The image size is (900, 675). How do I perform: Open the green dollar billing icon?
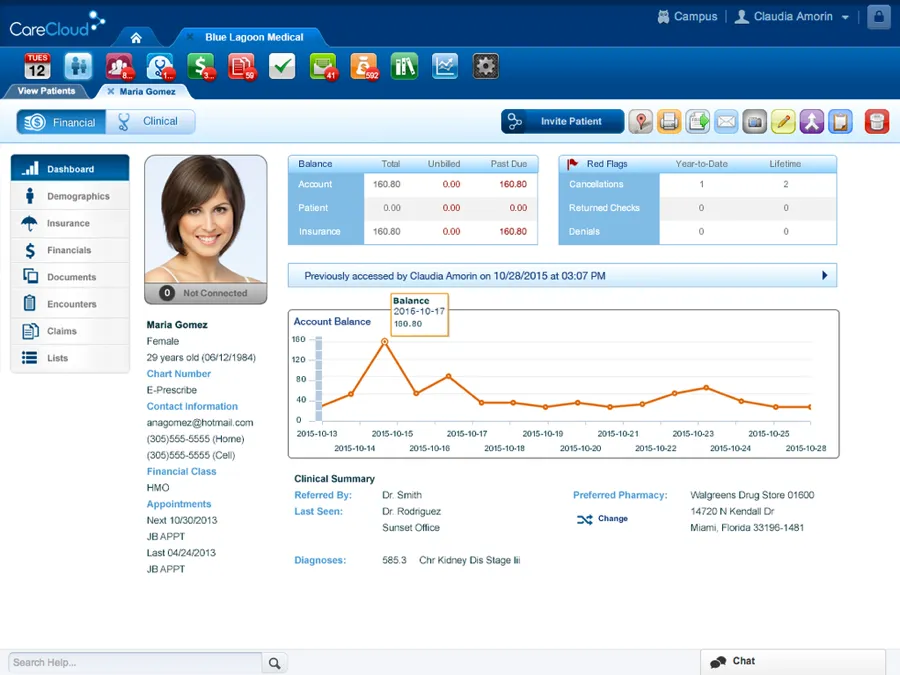pos(201,66)
